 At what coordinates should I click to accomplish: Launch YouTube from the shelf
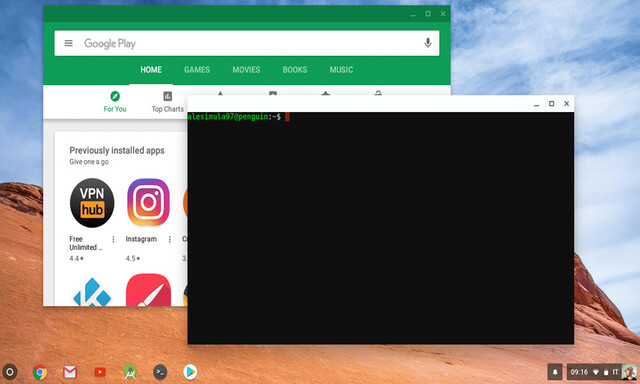[x=100, y=372]
